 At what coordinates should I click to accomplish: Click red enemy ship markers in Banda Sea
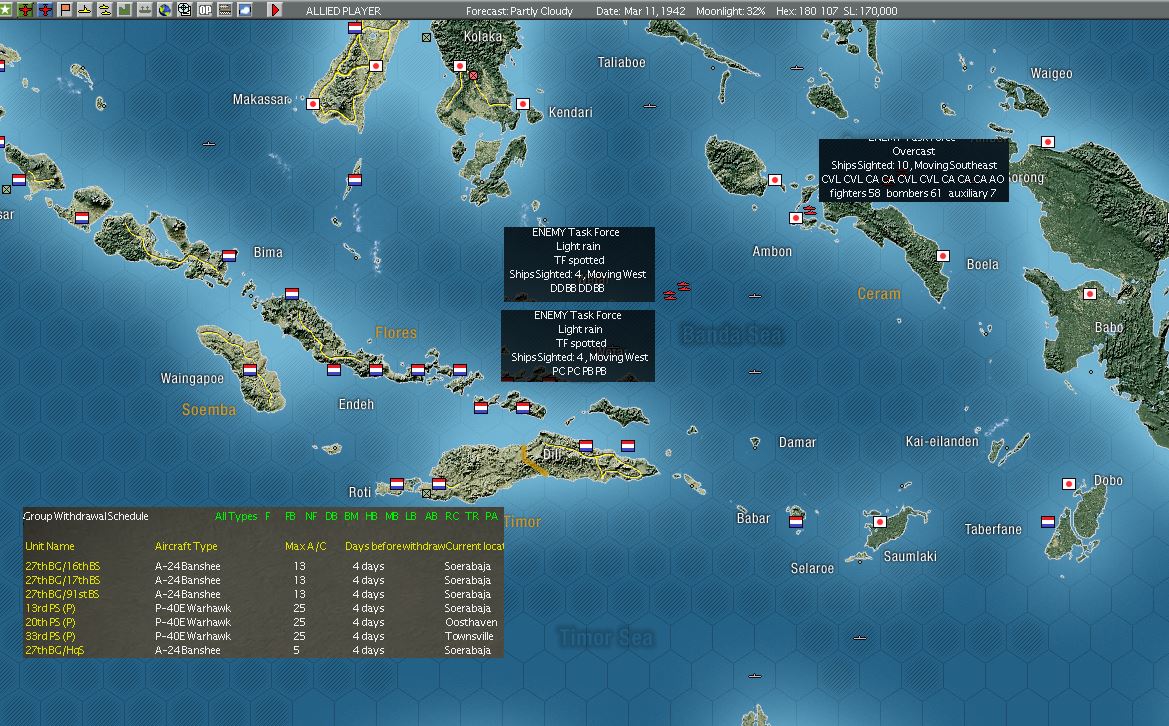click(677, 291)
